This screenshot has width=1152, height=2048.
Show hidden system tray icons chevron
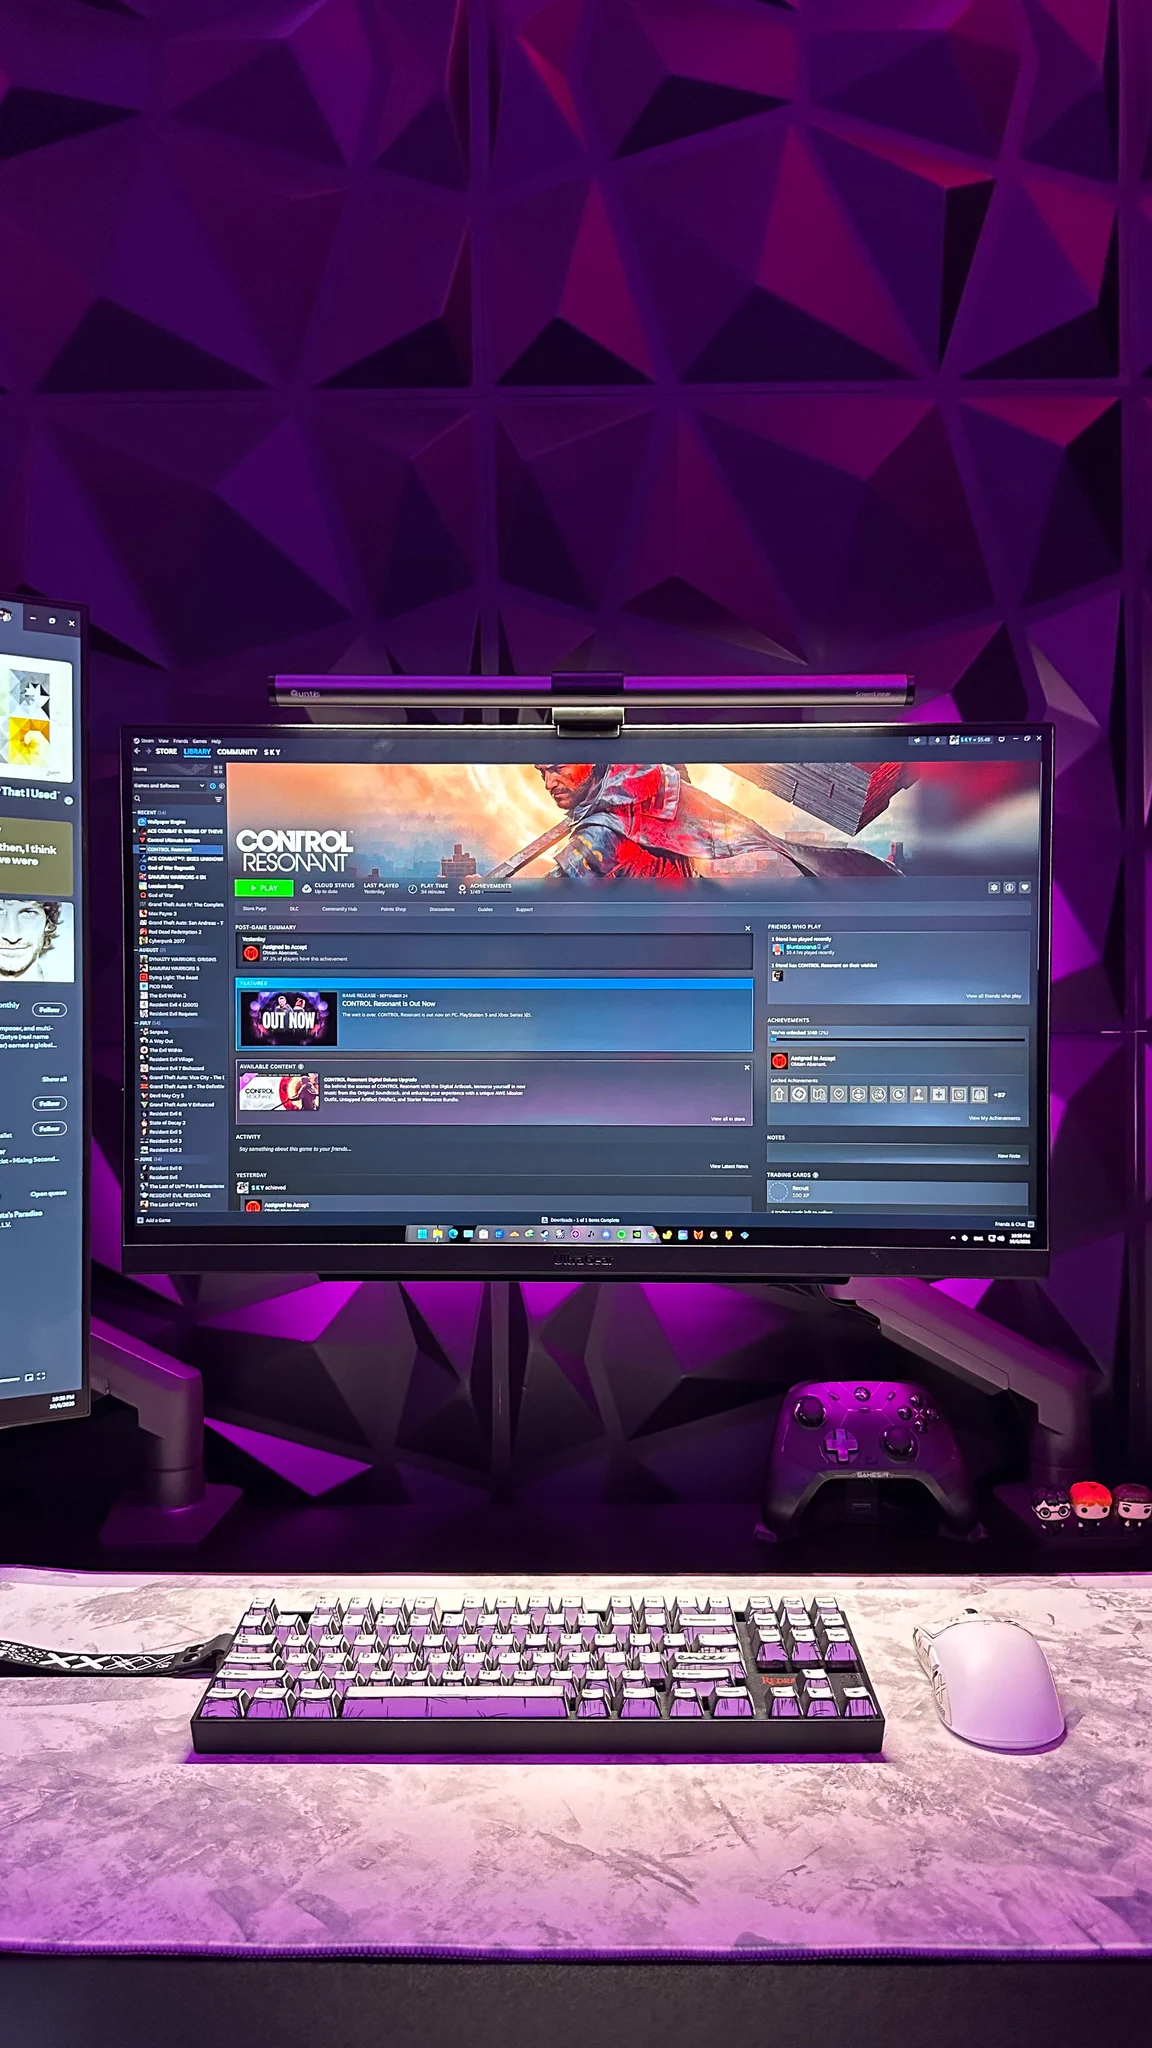[953, 1238]
